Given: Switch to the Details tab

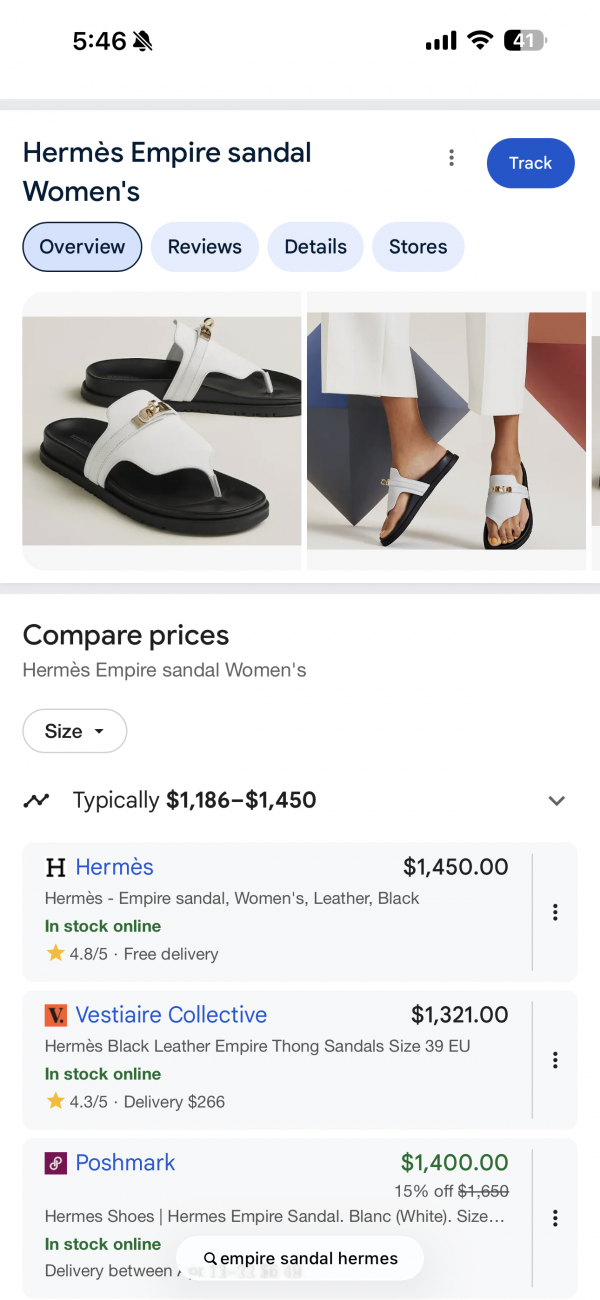Looking at the screenshot, I should tap(315, 247).
